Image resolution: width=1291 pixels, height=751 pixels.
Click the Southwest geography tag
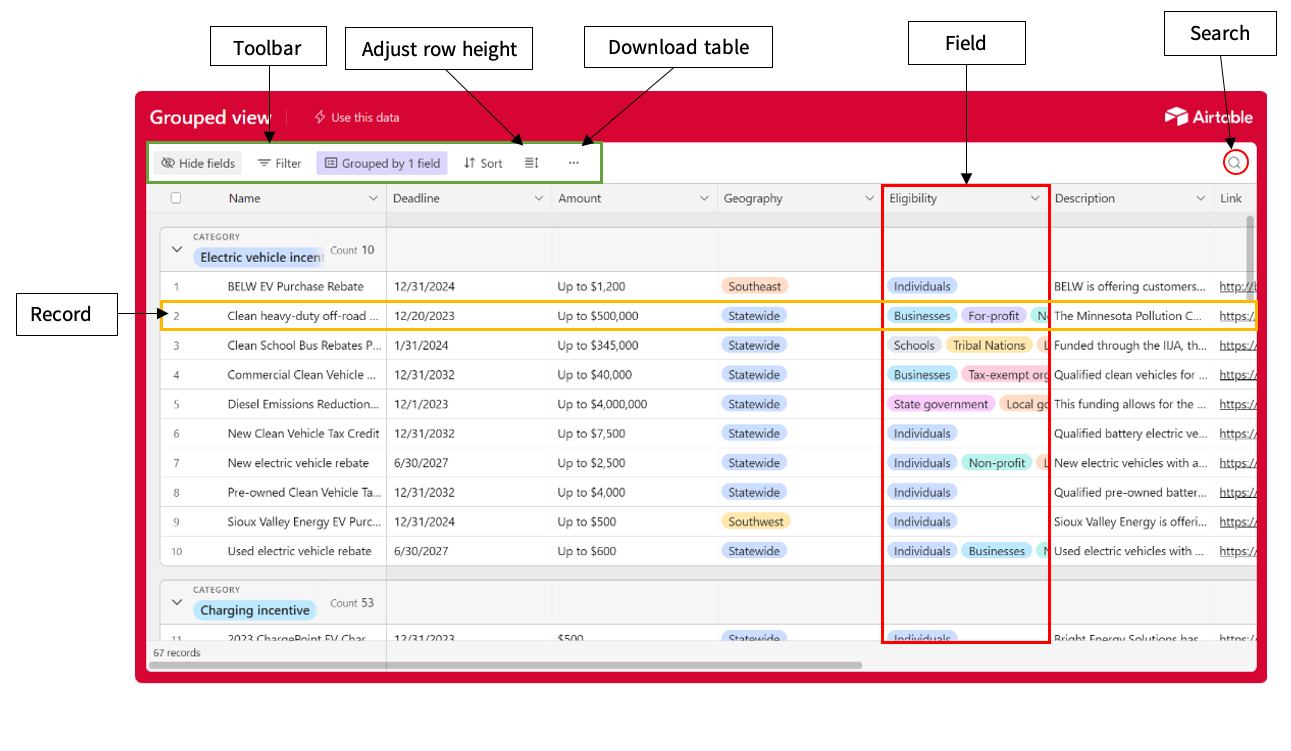pyautogui.click(x=755, y=522)
